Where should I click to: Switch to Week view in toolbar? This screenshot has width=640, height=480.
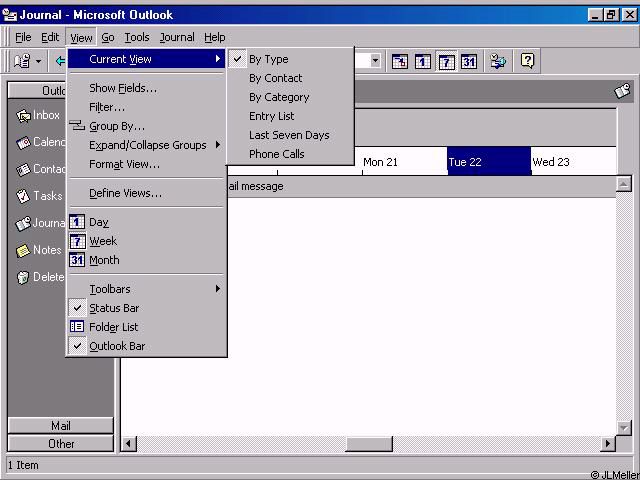pos(446,62)
